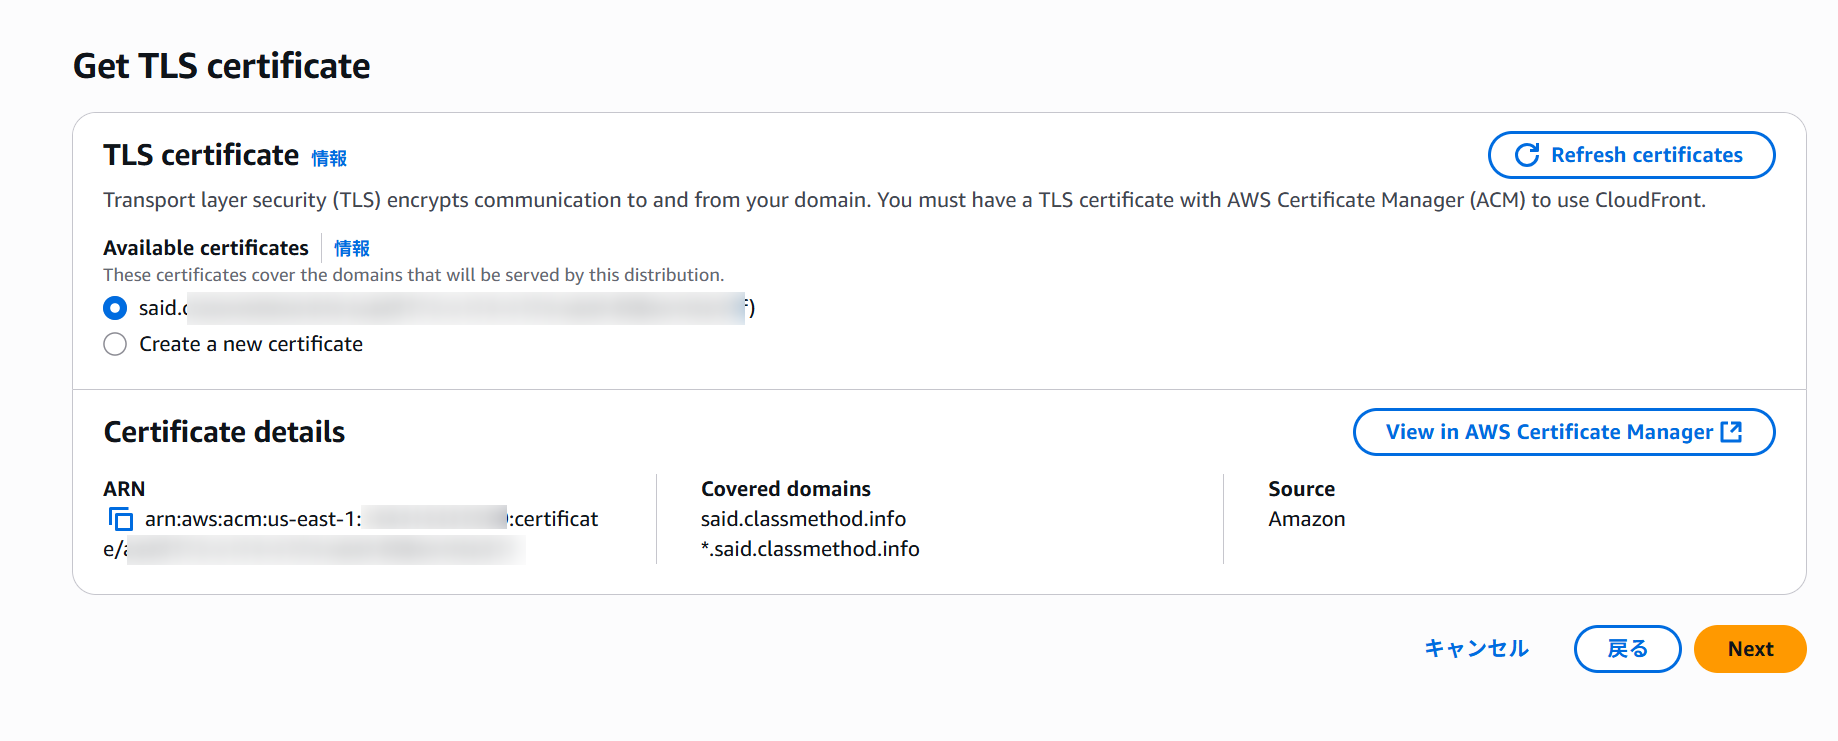Click the Create a new certificate label text
This screenshot has height=741, width=1838.
pos(251,344)
